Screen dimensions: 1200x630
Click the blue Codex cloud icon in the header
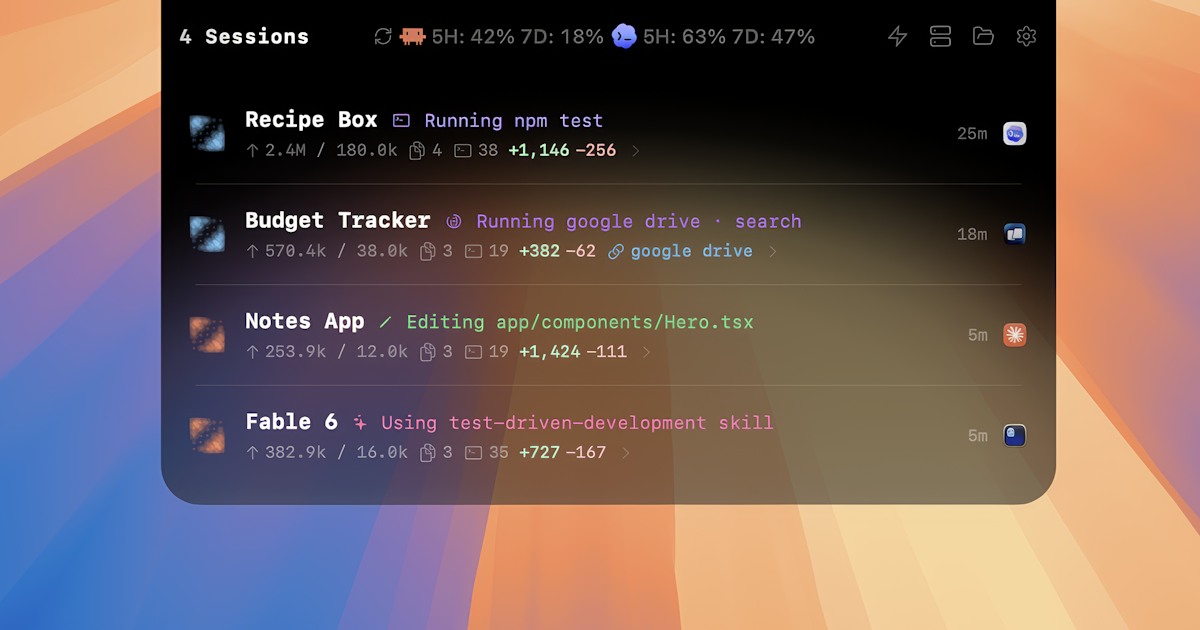click(x=624, y=37)
